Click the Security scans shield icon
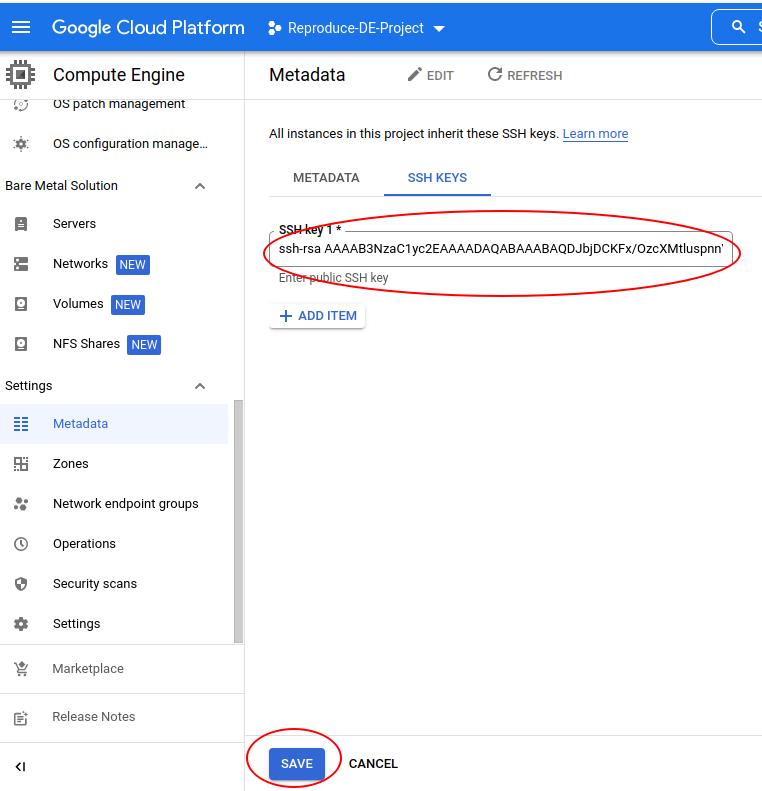The height and width of the screenshot is (791, 762). [x=21, y=584]
